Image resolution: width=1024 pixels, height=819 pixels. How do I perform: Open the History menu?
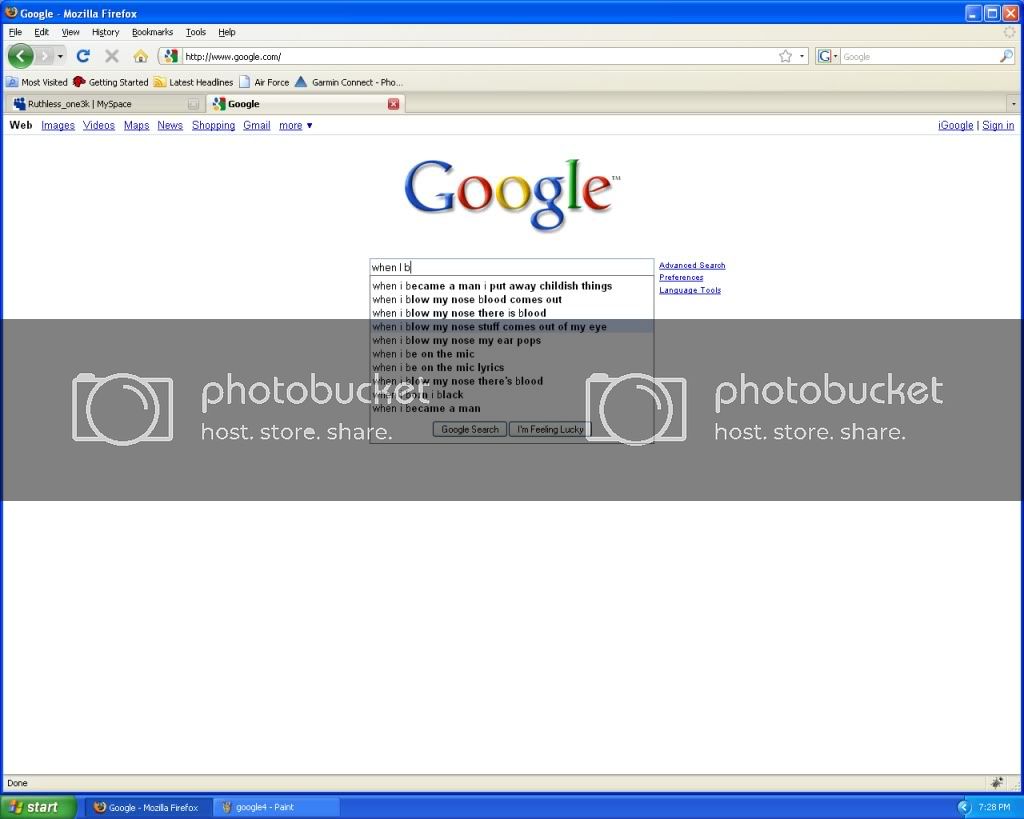pos(105,32)
